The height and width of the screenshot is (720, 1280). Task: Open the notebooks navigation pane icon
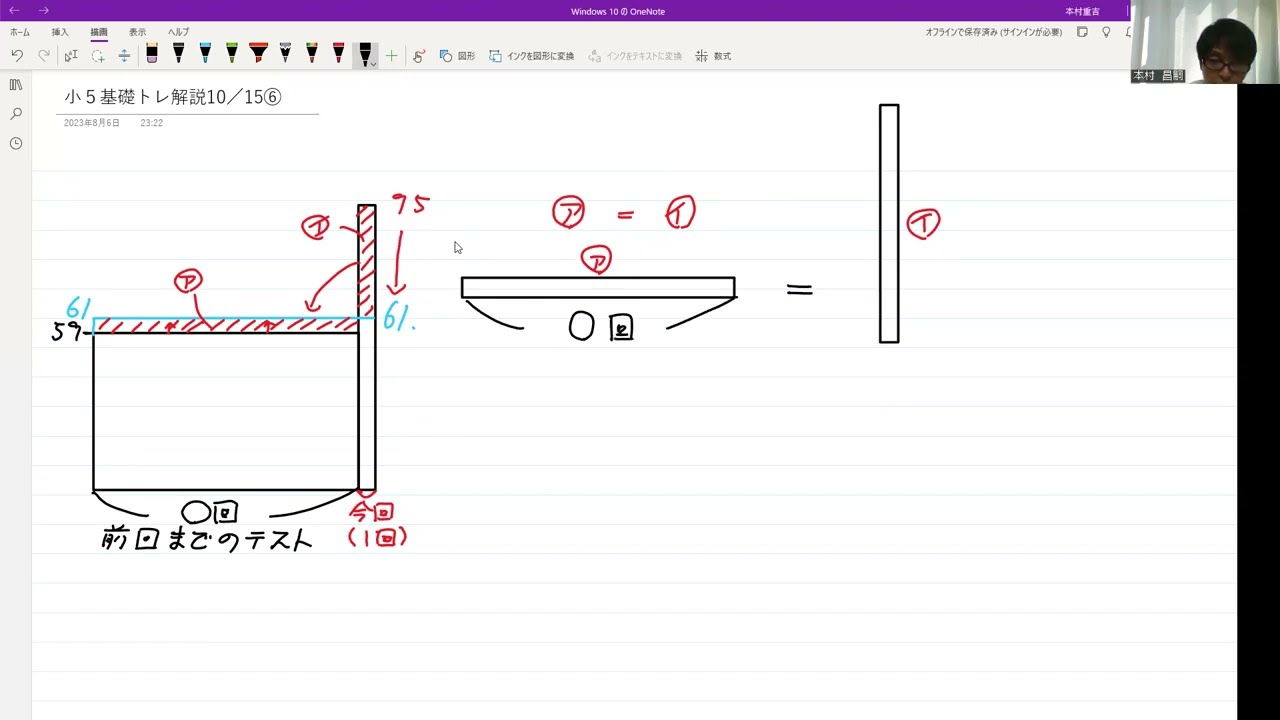16,85
